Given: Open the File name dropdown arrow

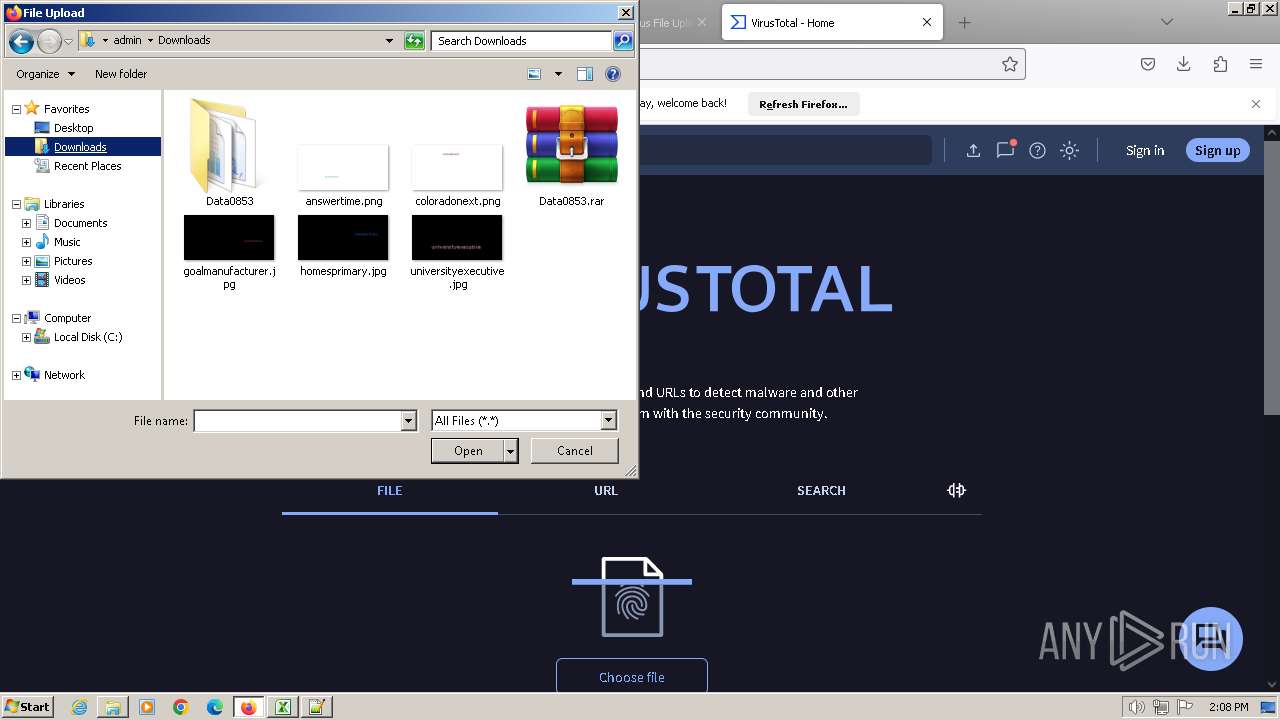Looking at the screenshot, I should pyautogui.click(x=408, y=421).
